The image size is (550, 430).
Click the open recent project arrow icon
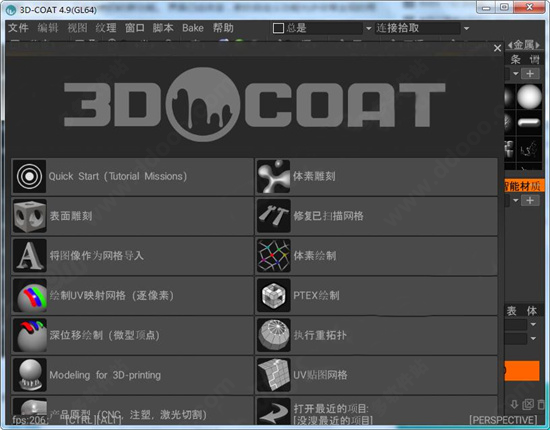[274, 411]
